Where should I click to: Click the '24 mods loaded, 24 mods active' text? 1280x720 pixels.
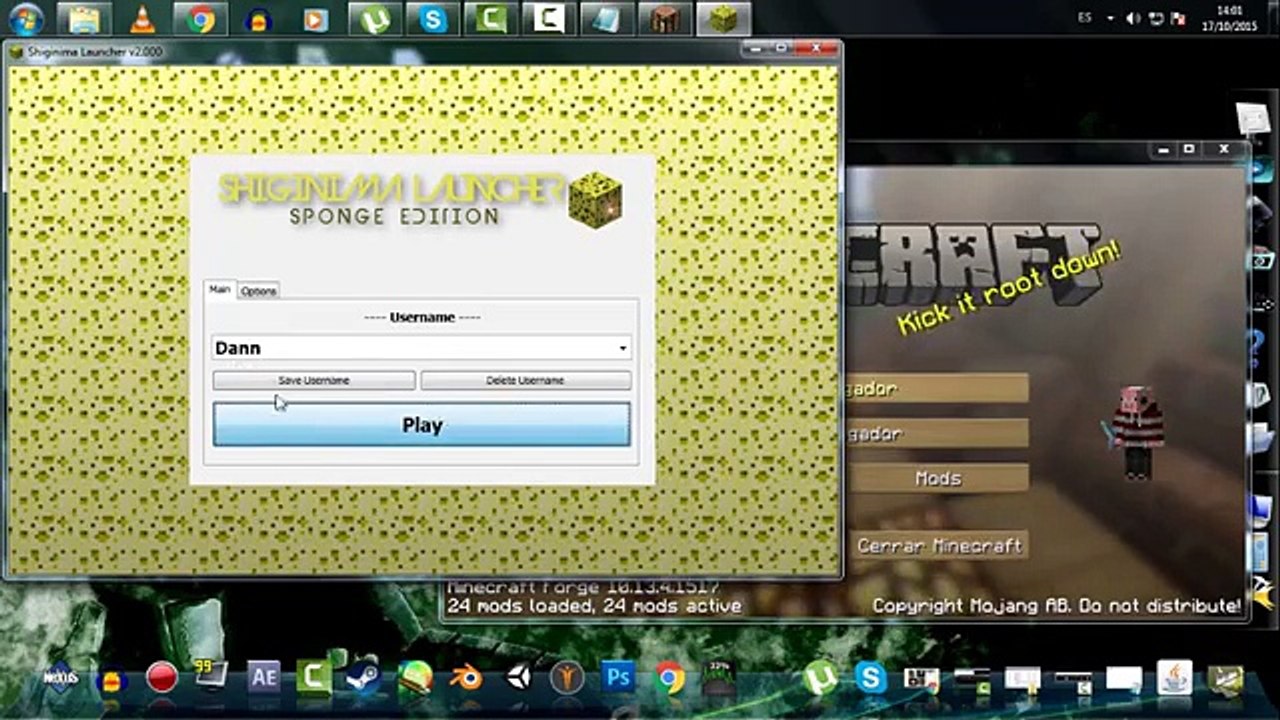594,606
